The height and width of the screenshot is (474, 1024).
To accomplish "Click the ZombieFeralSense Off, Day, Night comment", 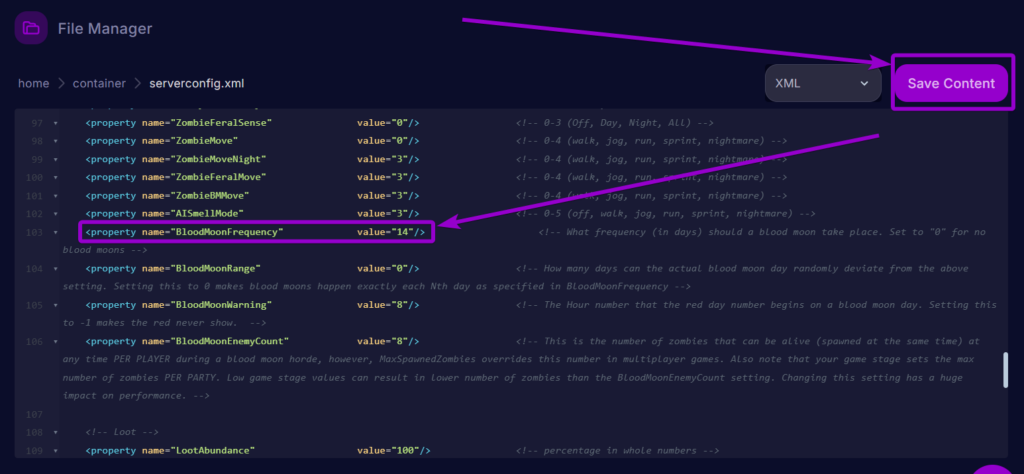I will [x=615, y=123].
